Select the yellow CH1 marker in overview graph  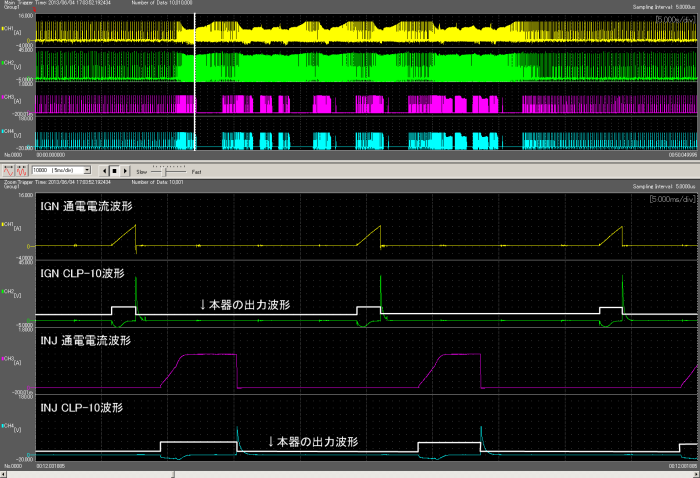coord(3,29)
